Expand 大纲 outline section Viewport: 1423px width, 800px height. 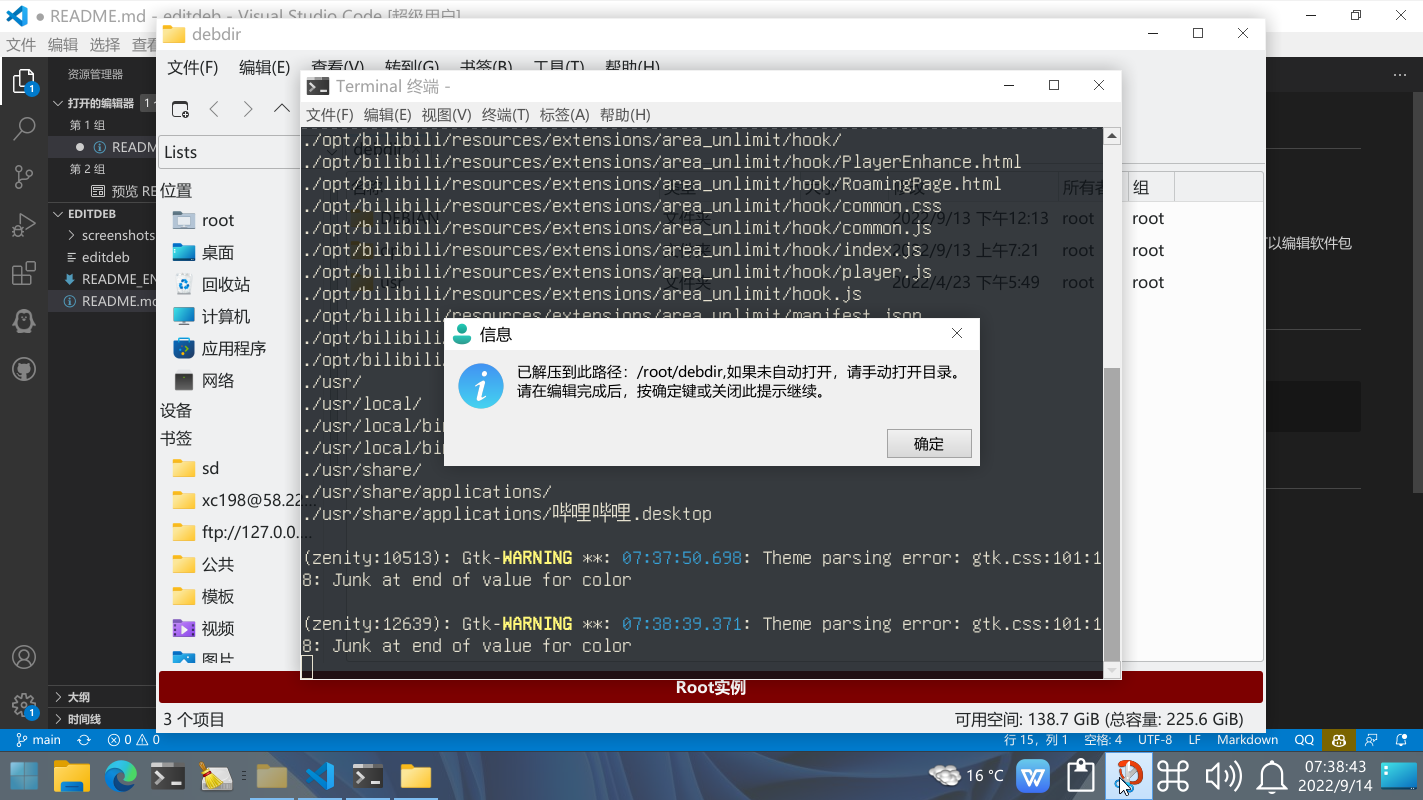pyautogui.click(x=78, y=697)
